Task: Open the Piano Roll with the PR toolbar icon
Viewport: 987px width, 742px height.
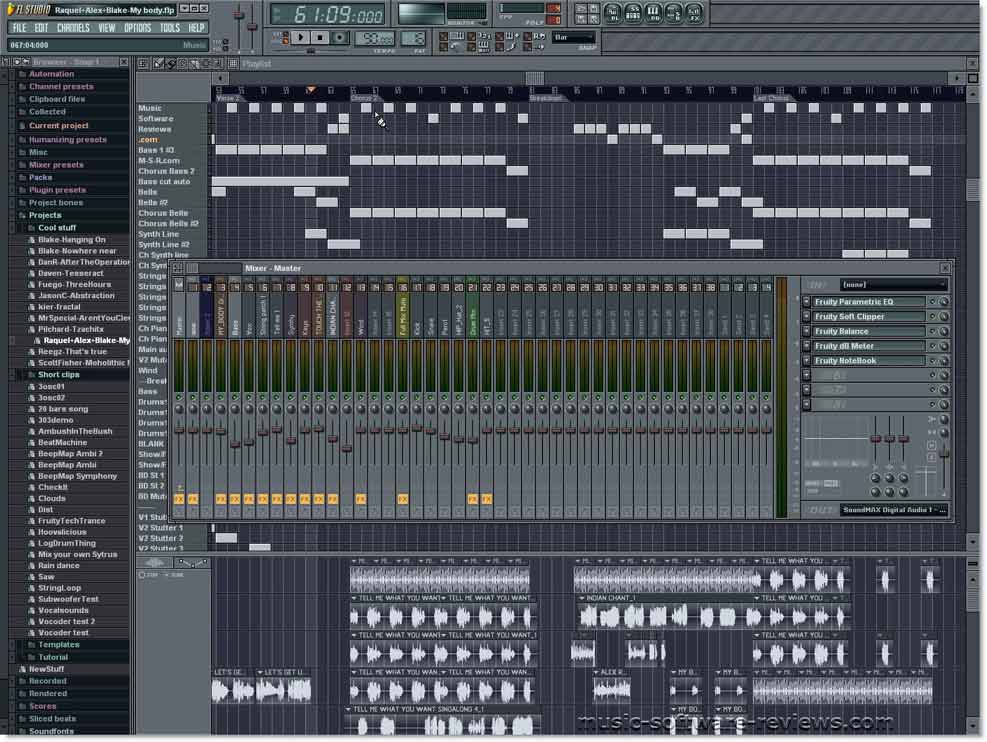Action: [653, 12]
